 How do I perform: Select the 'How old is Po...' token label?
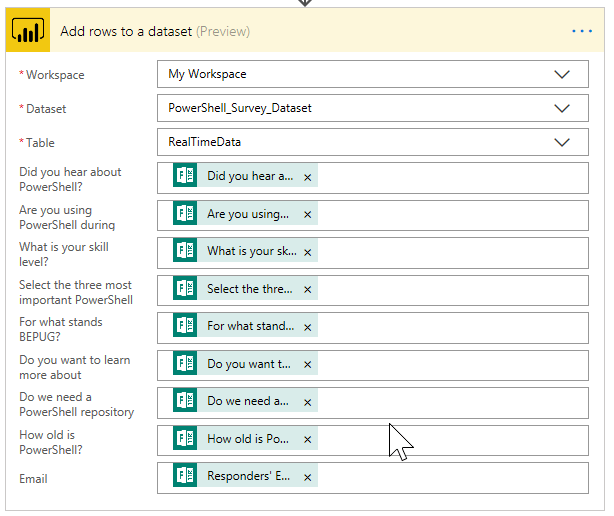(248, 439)
